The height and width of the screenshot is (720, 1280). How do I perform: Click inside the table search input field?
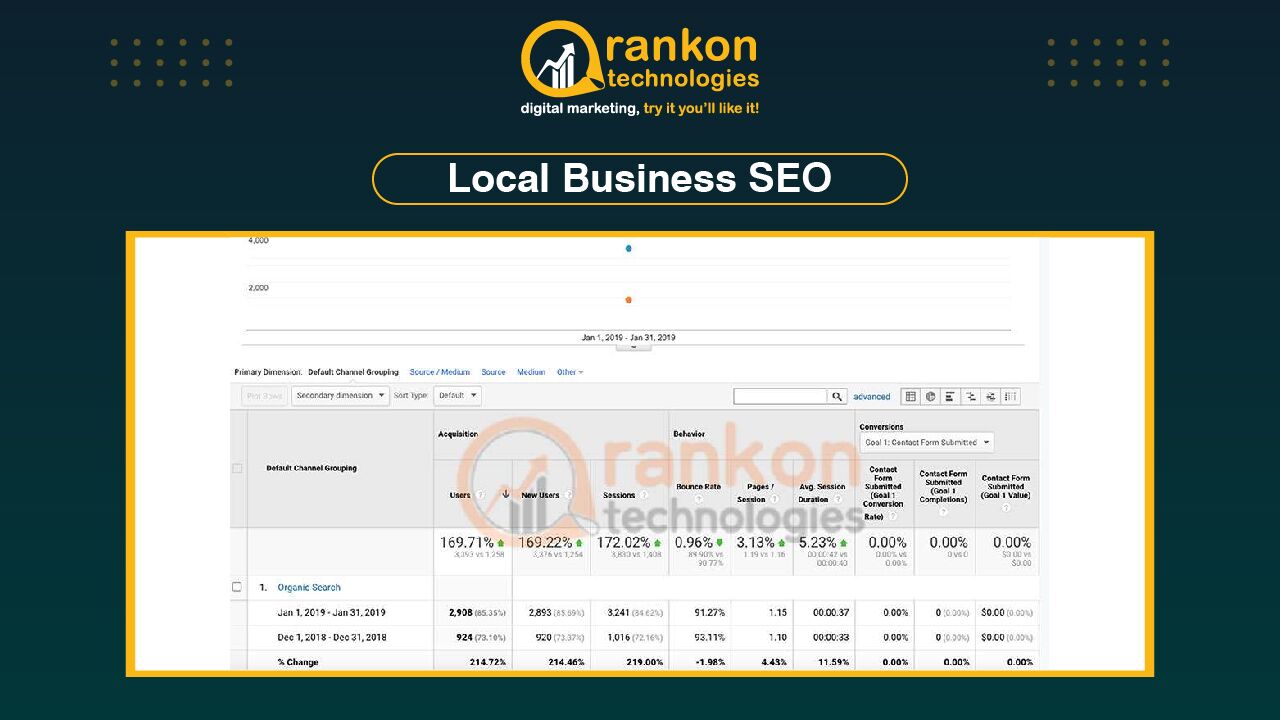(780, 396)
